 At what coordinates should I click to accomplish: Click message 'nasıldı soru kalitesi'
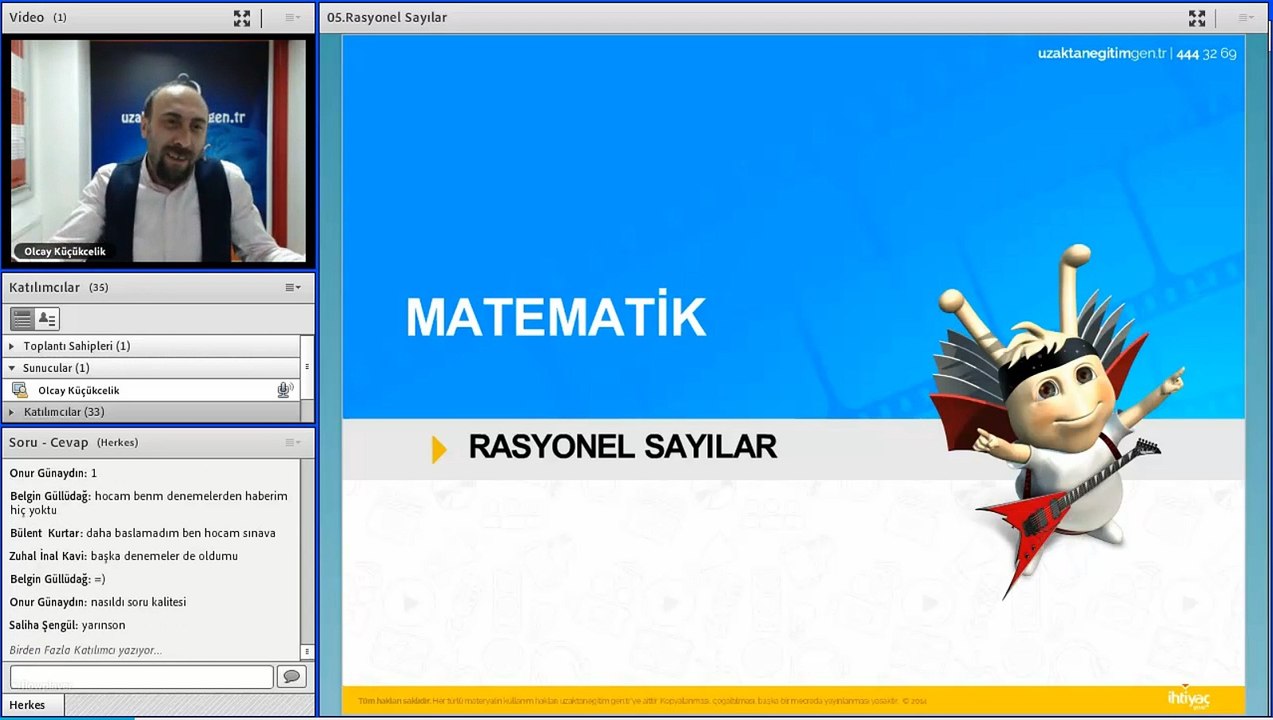[x=139, y=602]
